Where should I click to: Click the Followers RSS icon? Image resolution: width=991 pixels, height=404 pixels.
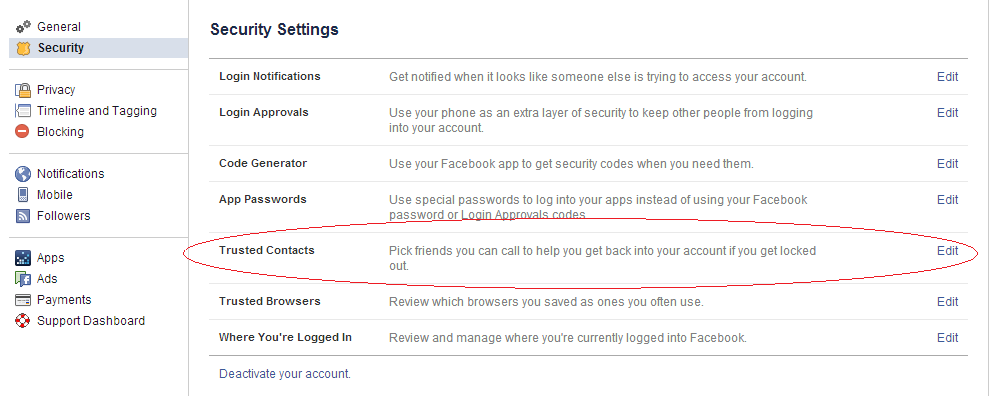(23, 216)
